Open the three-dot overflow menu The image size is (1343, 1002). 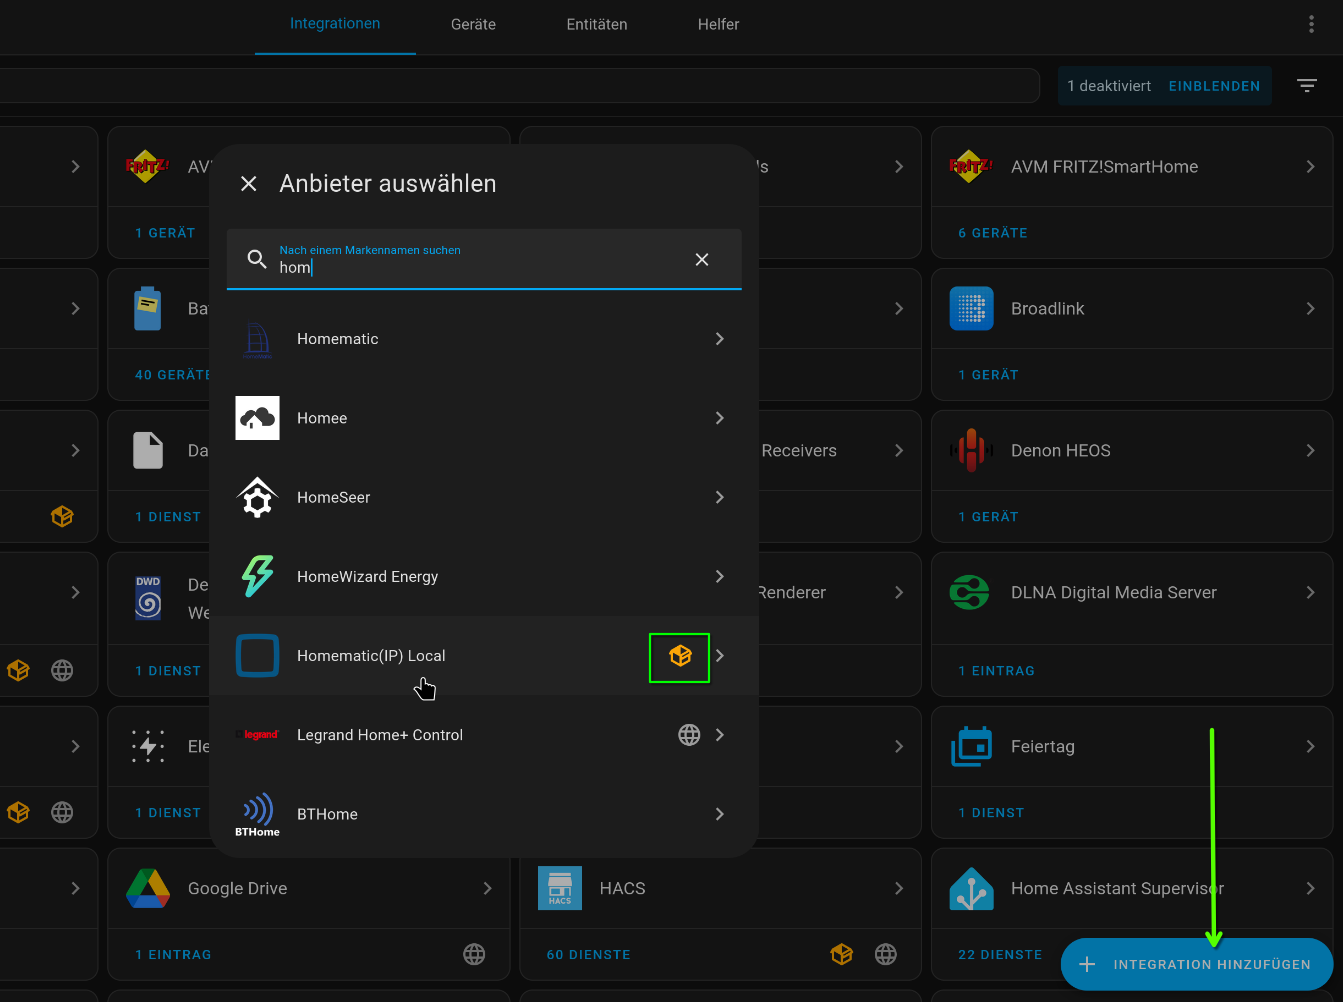[x=1311, y=24]
